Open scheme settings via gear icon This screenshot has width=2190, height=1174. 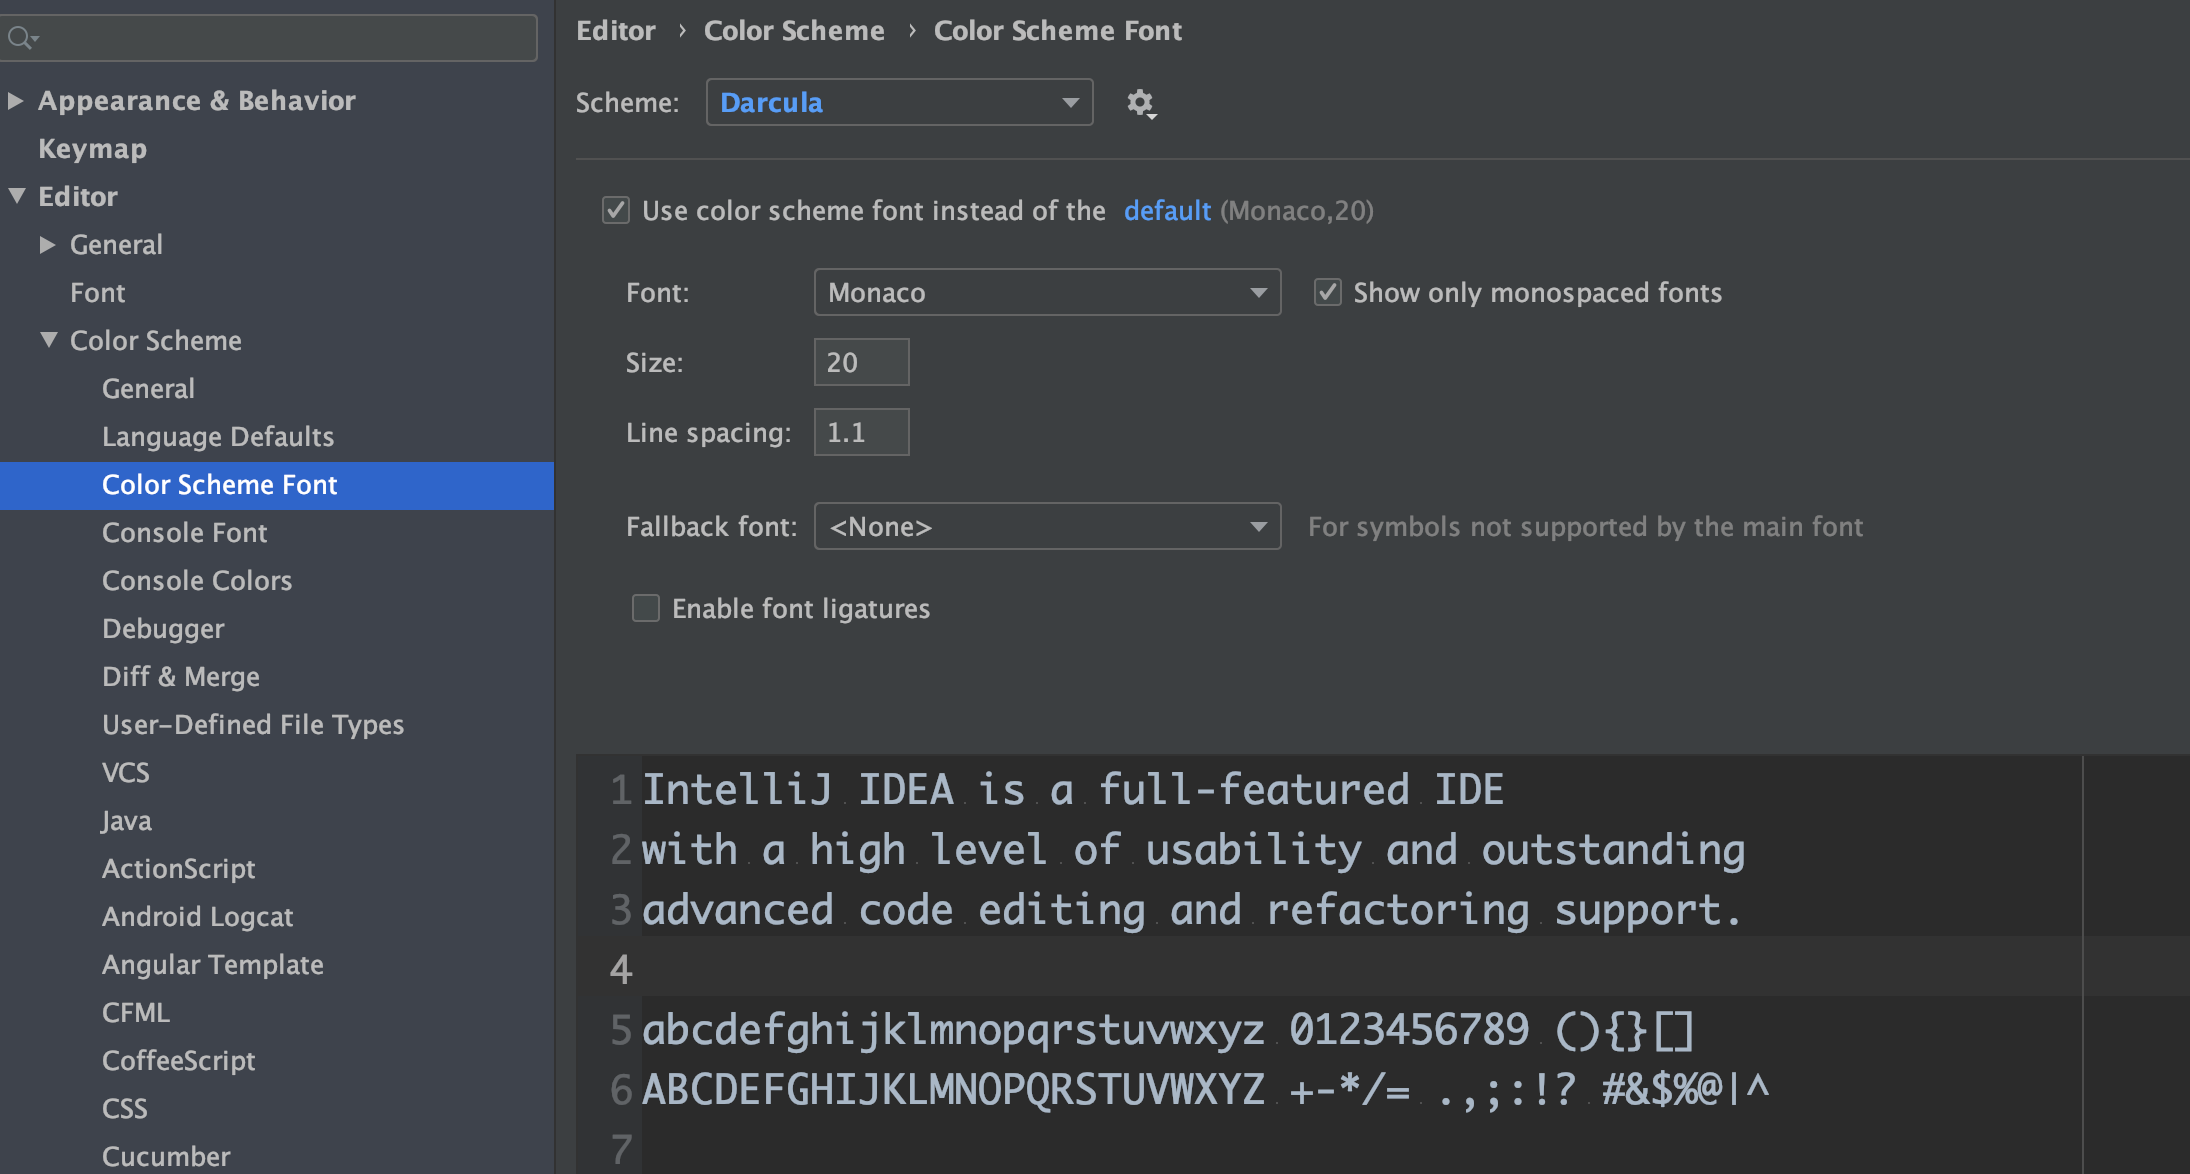pos(1141,102)
